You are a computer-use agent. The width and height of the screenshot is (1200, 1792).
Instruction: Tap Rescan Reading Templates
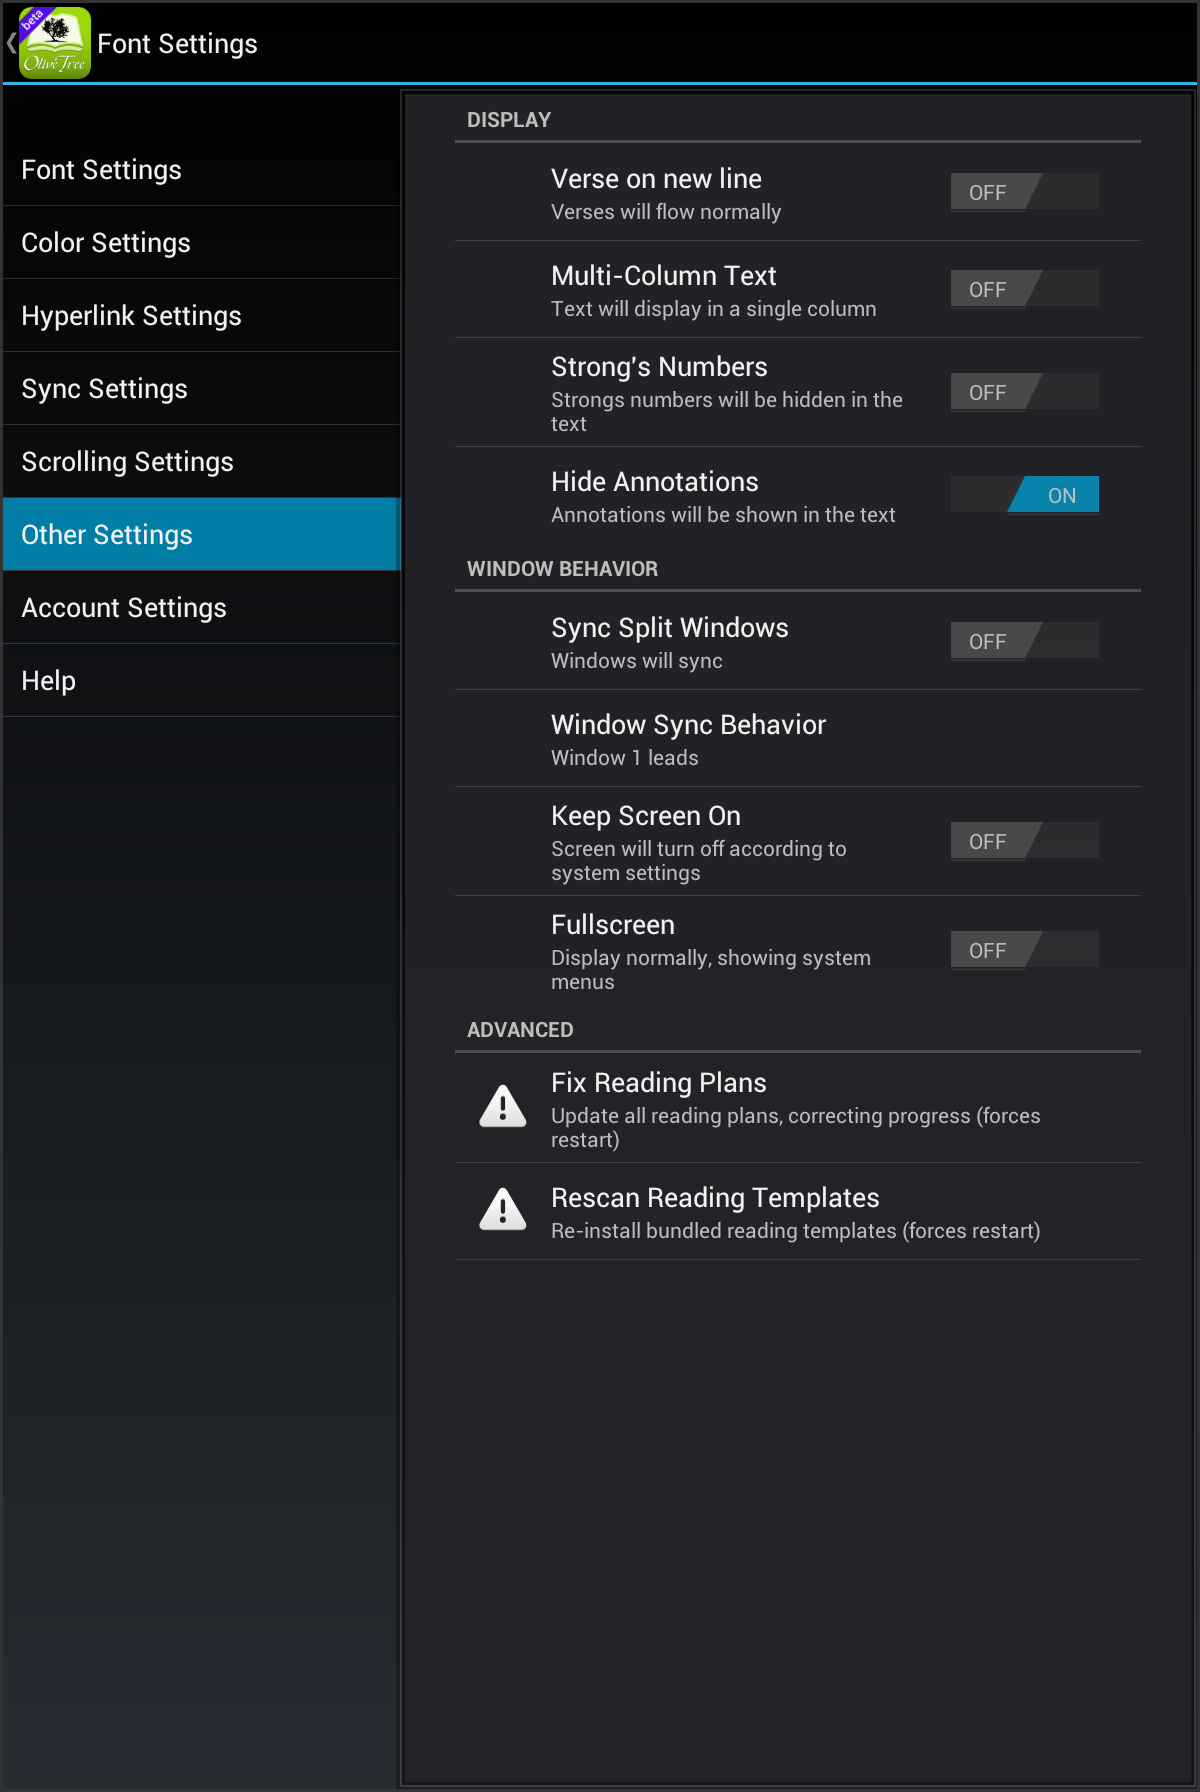point(798,1212)
